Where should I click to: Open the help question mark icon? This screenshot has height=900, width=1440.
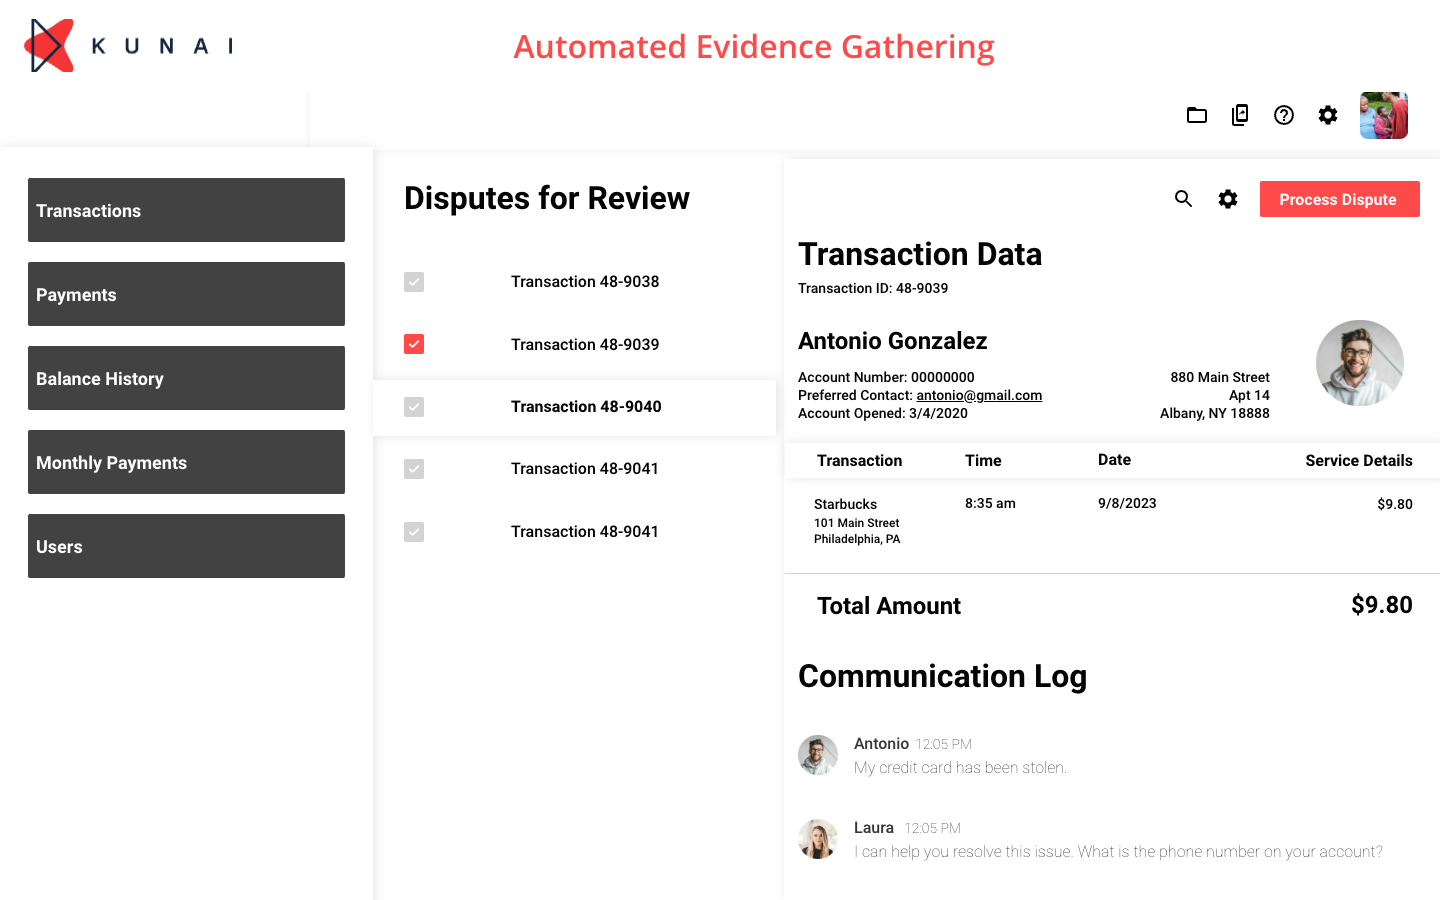1283,115
